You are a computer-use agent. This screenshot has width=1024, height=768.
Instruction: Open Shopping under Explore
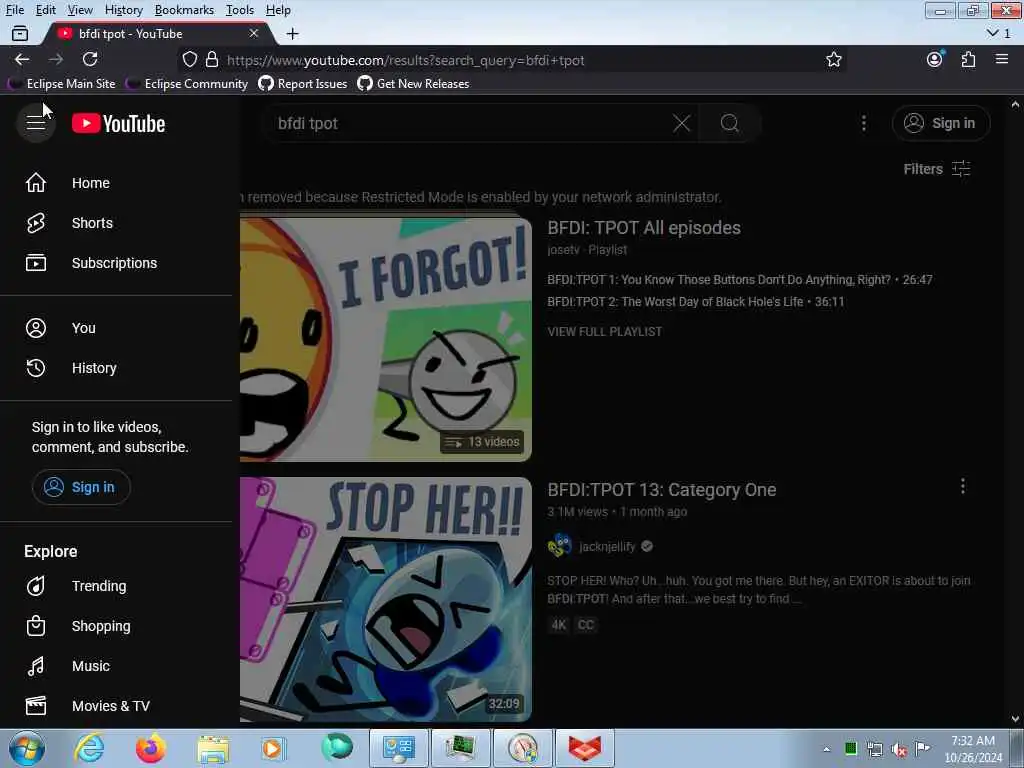coord(118,626)
